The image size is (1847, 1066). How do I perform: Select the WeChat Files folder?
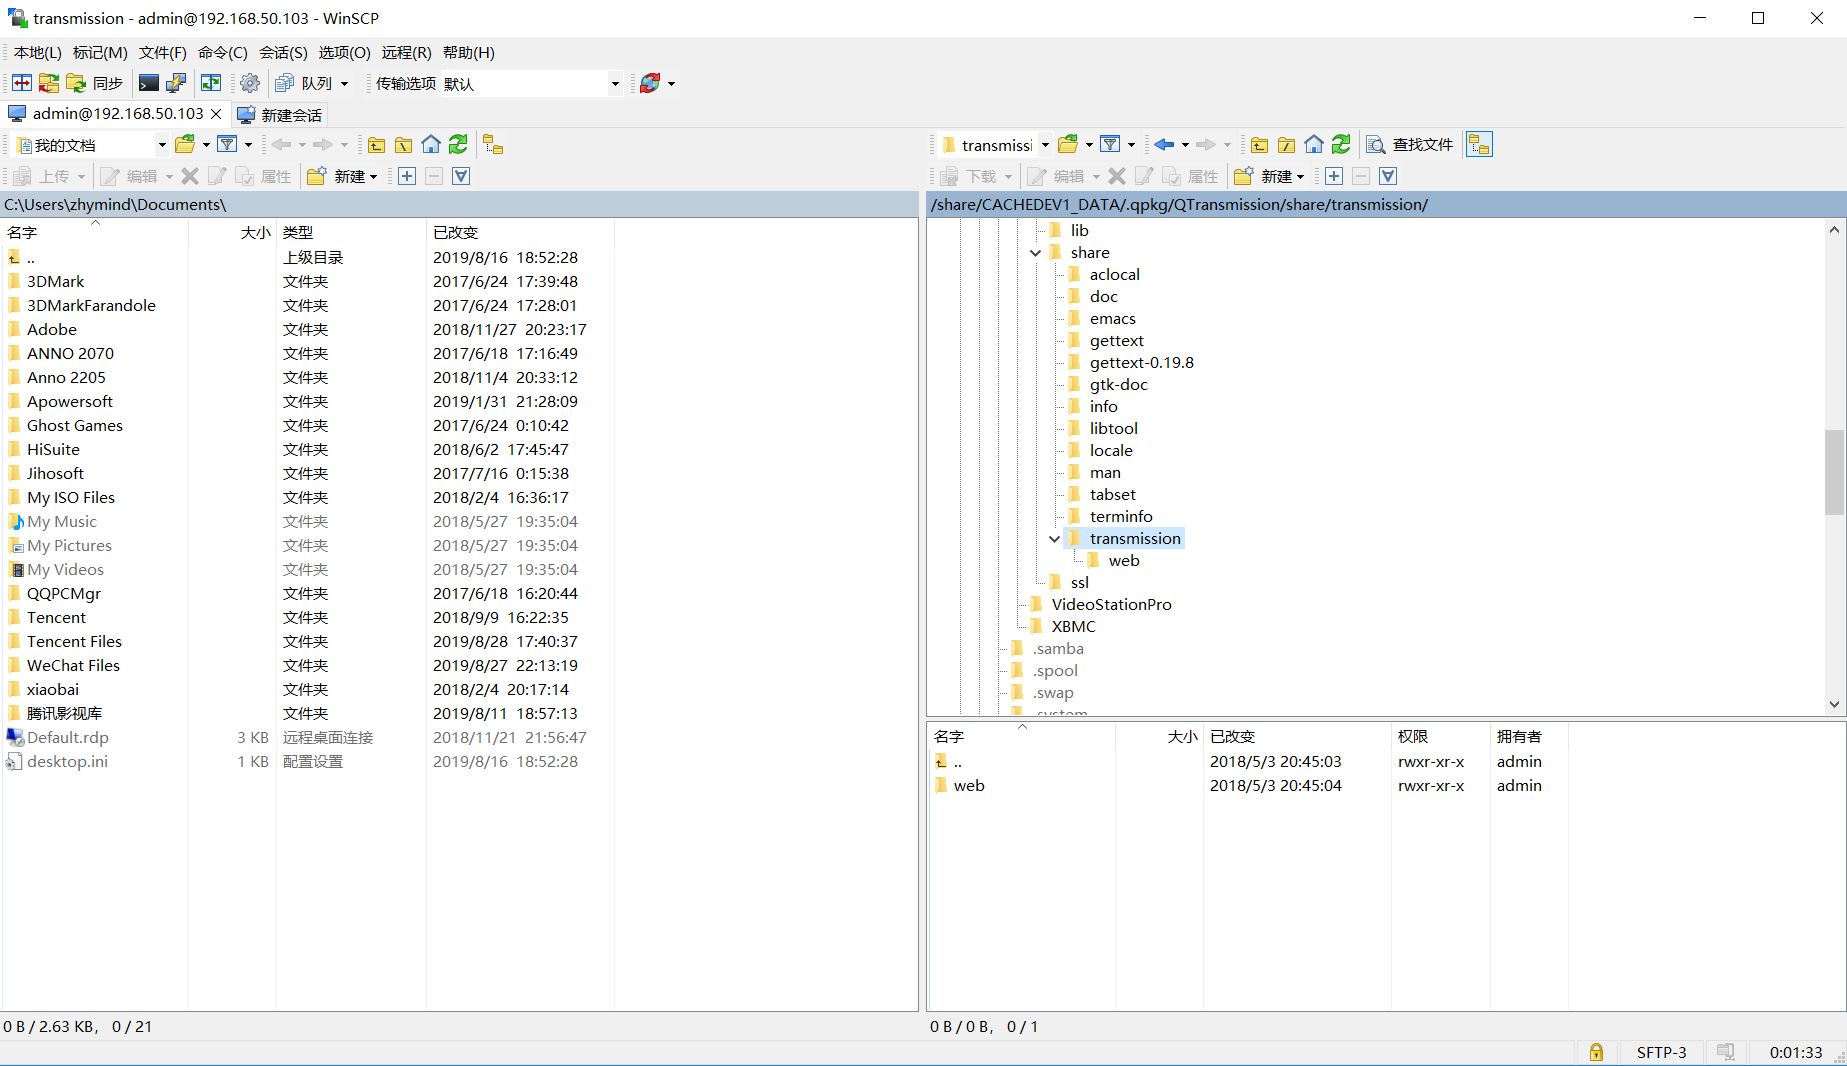click(x=73, y=666)
